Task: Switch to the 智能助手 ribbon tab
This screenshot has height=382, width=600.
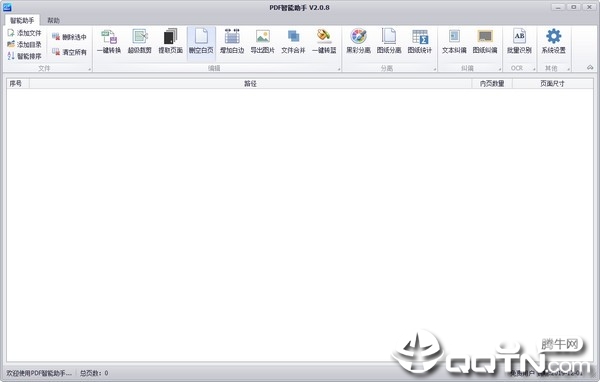Action: click(x=22, y=20)
